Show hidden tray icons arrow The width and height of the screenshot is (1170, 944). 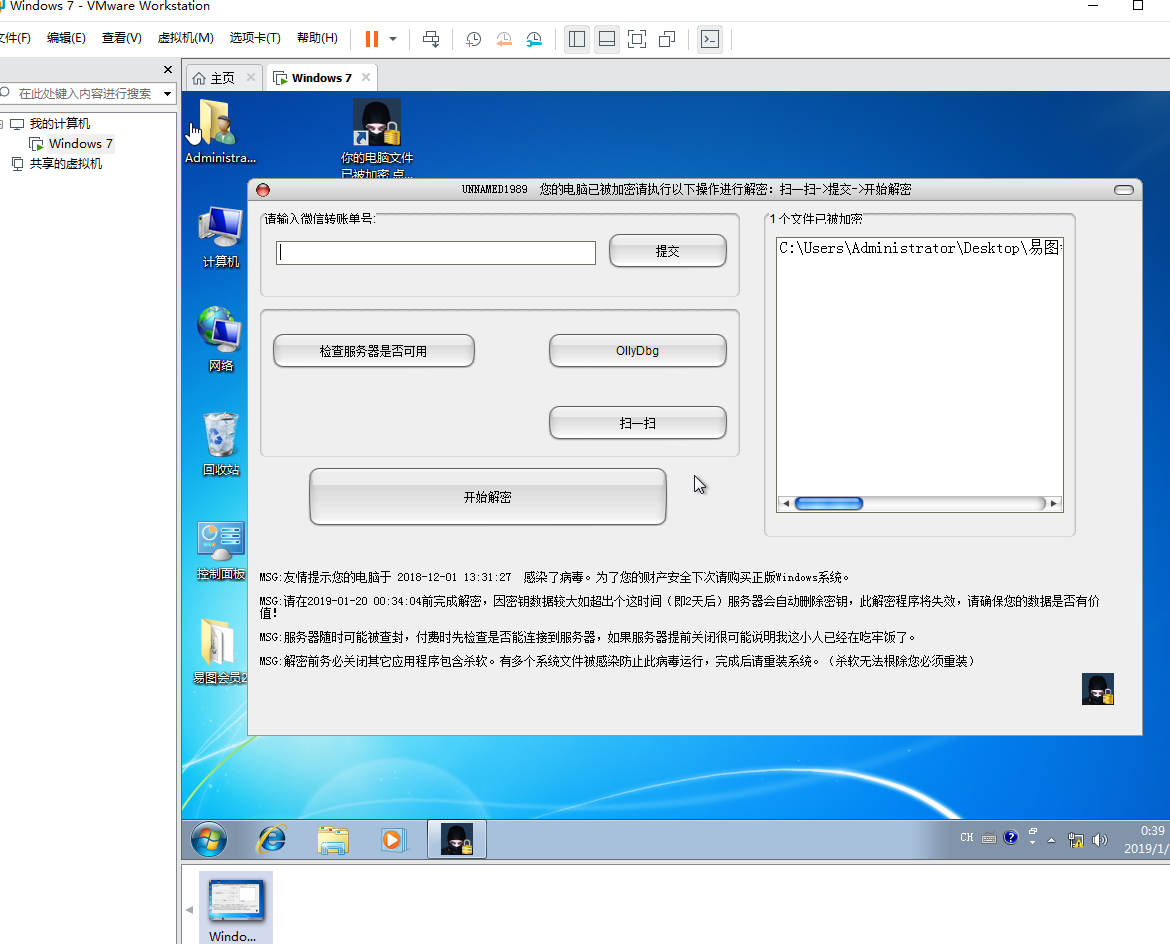click(x=1051, y=840)
